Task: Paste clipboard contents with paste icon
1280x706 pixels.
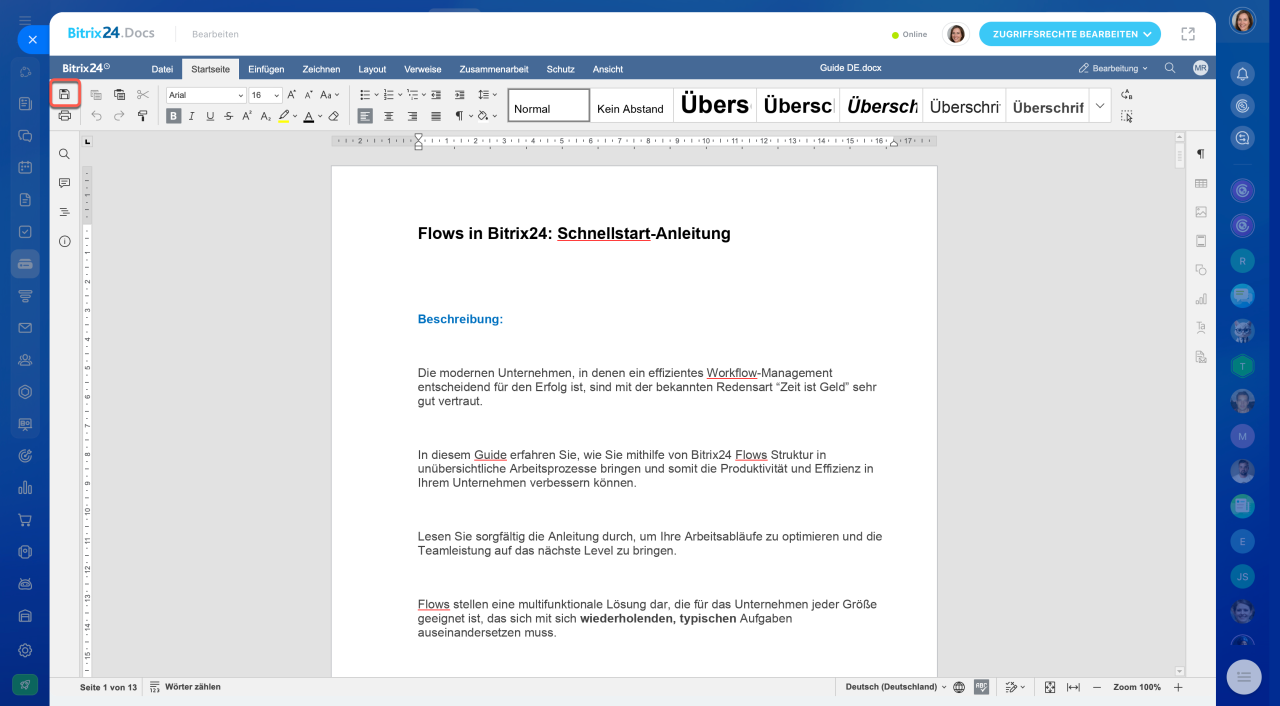Action: [119, 95]
